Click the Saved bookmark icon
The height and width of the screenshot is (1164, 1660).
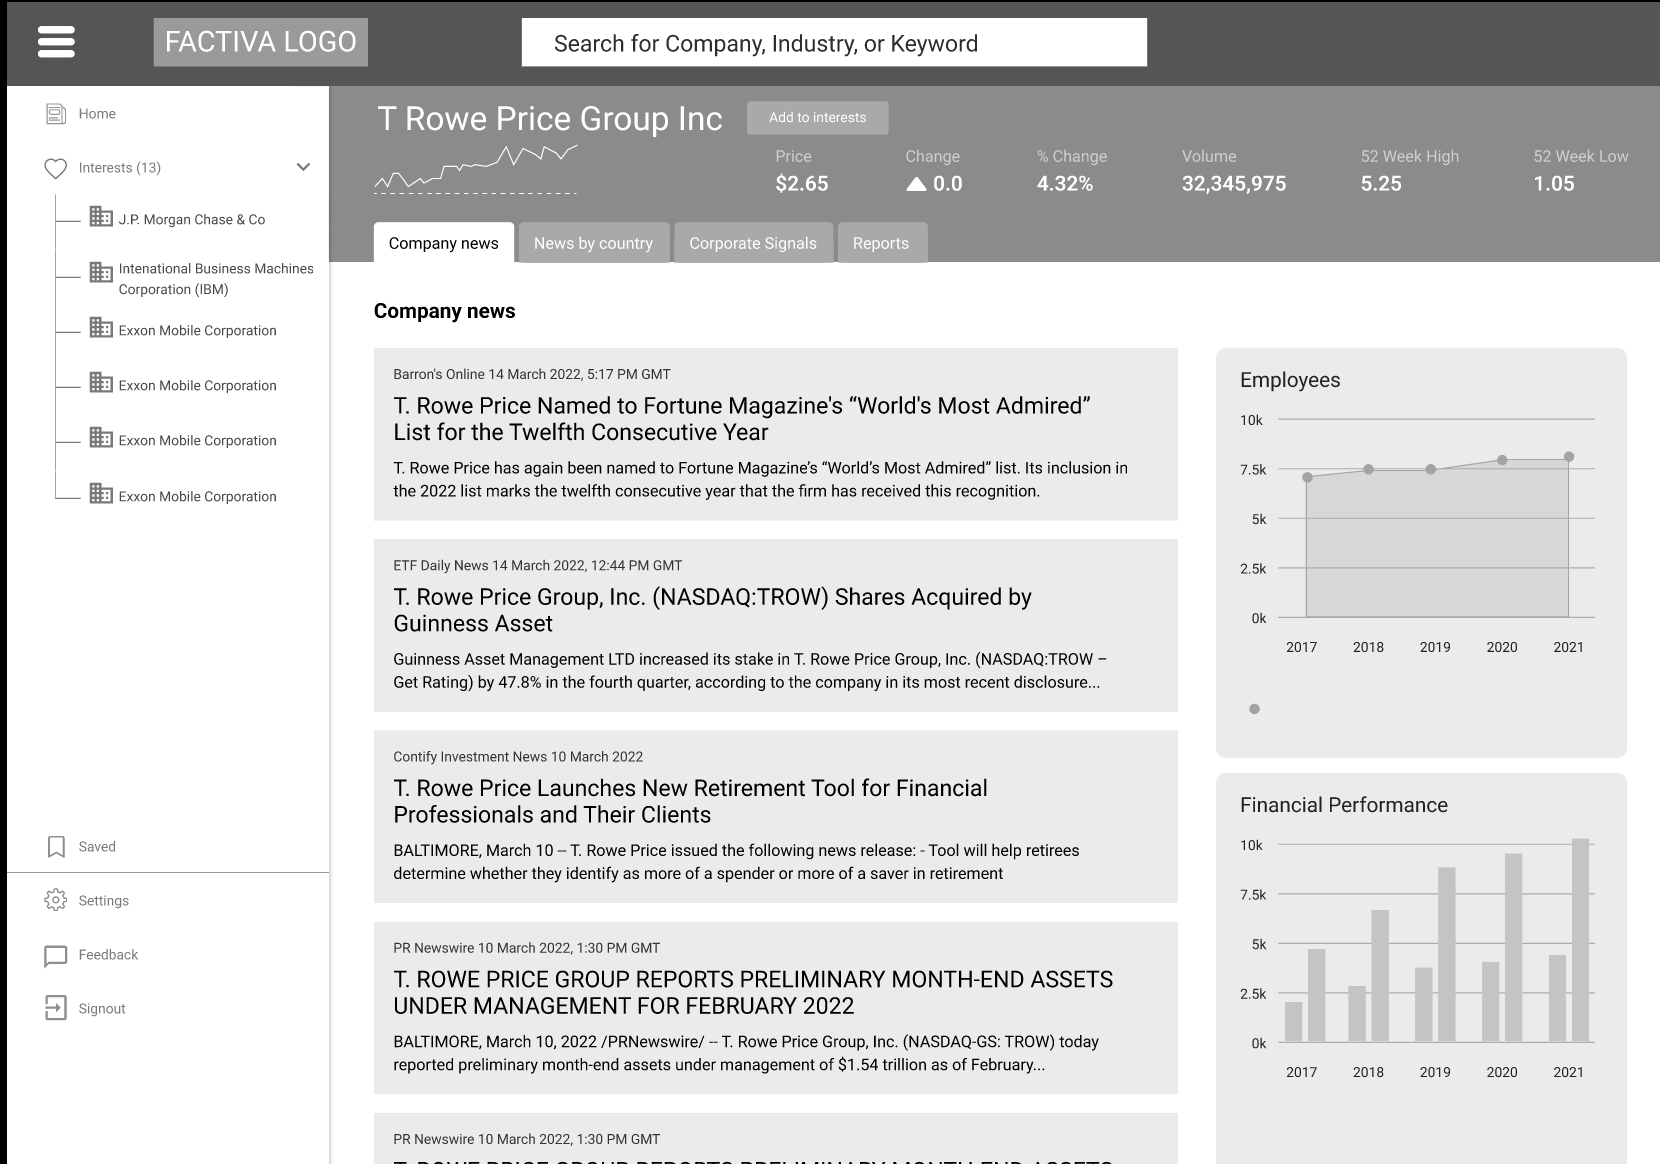coord(56,847)
